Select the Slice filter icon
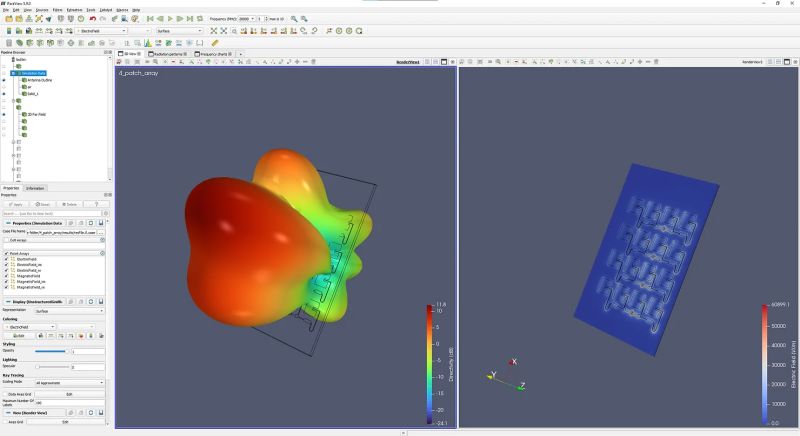 tap(40, 43)
